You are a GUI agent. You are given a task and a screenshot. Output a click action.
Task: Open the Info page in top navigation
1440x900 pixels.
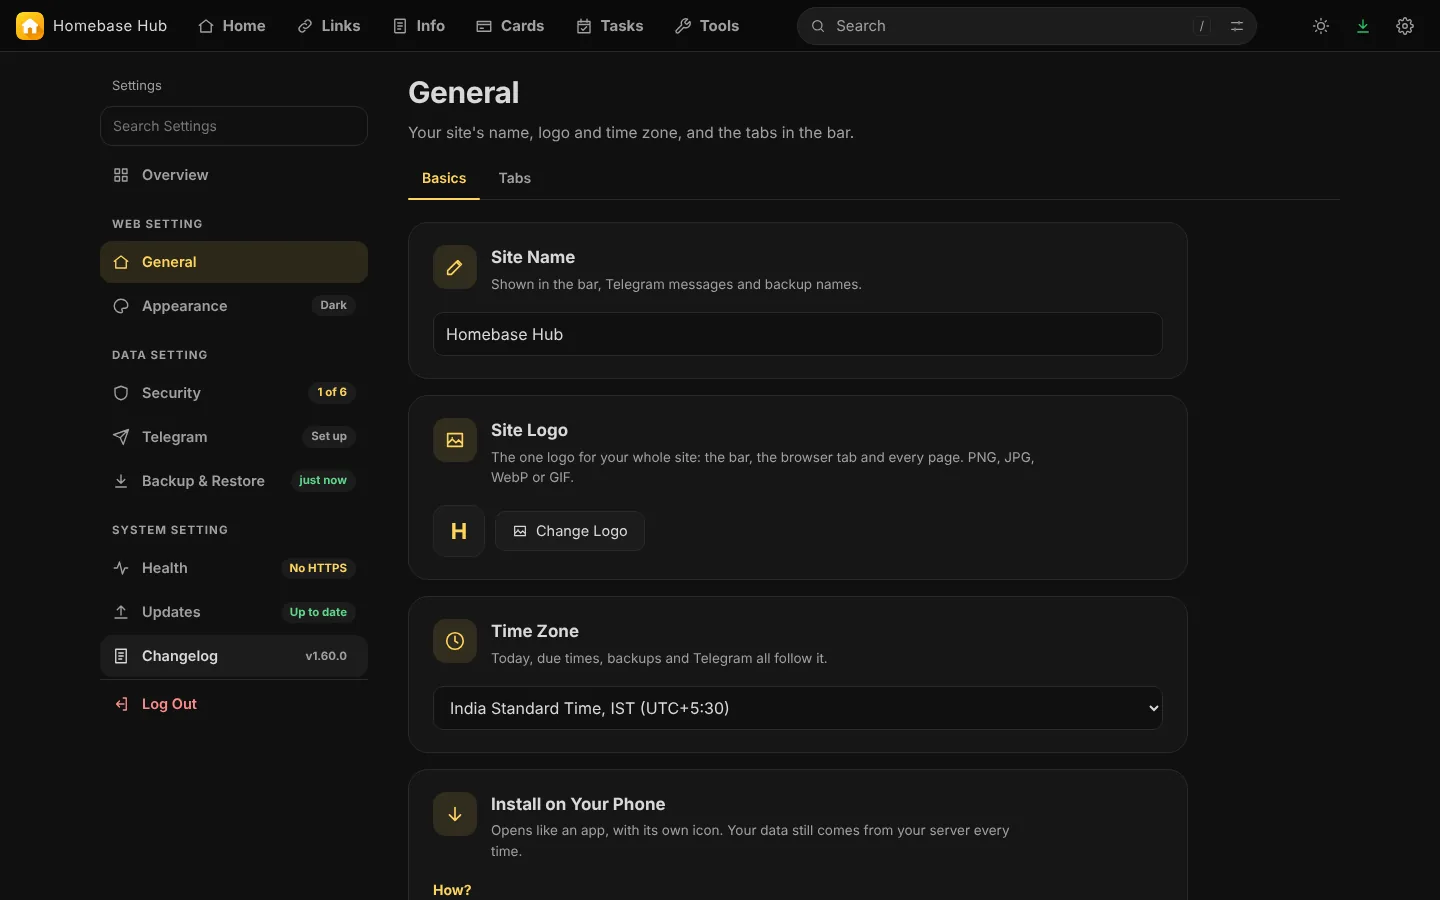(419, 26)
